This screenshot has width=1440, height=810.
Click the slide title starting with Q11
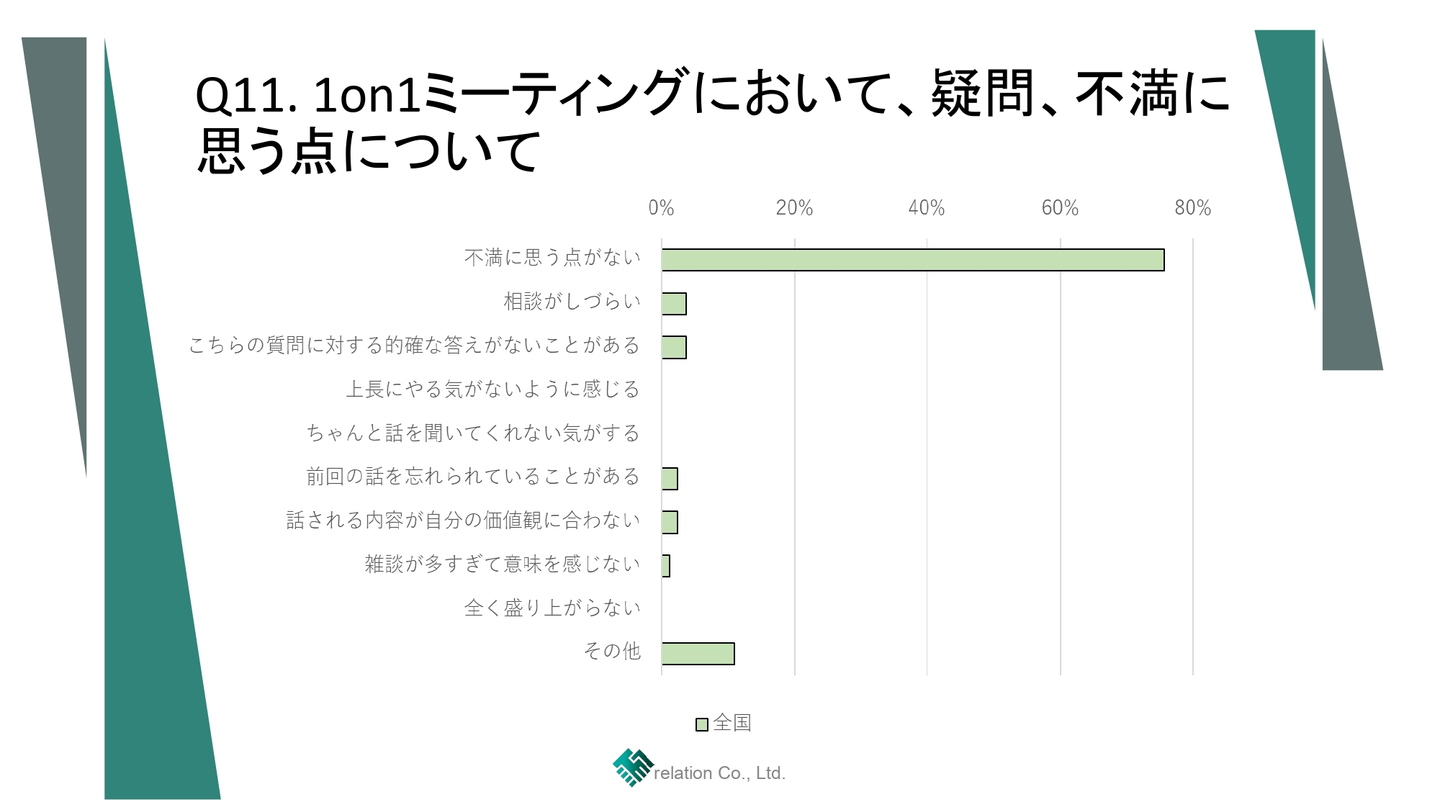coord(711,122)
